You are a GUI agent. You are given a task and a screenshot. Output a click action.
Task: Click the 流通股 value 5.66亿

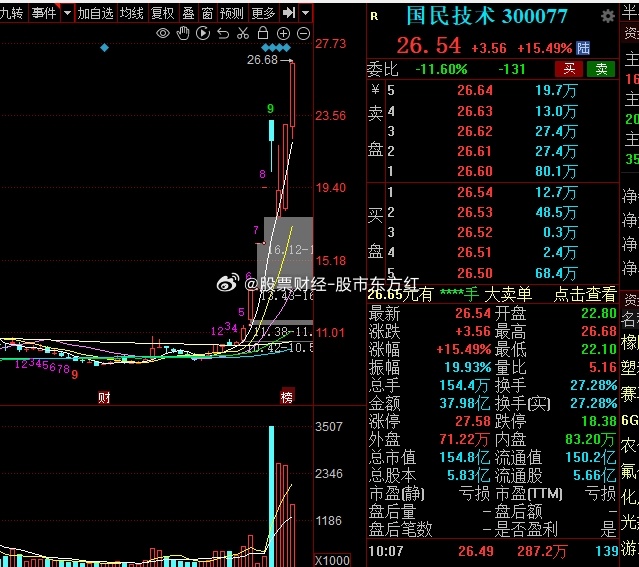click(x=595, y=475)
